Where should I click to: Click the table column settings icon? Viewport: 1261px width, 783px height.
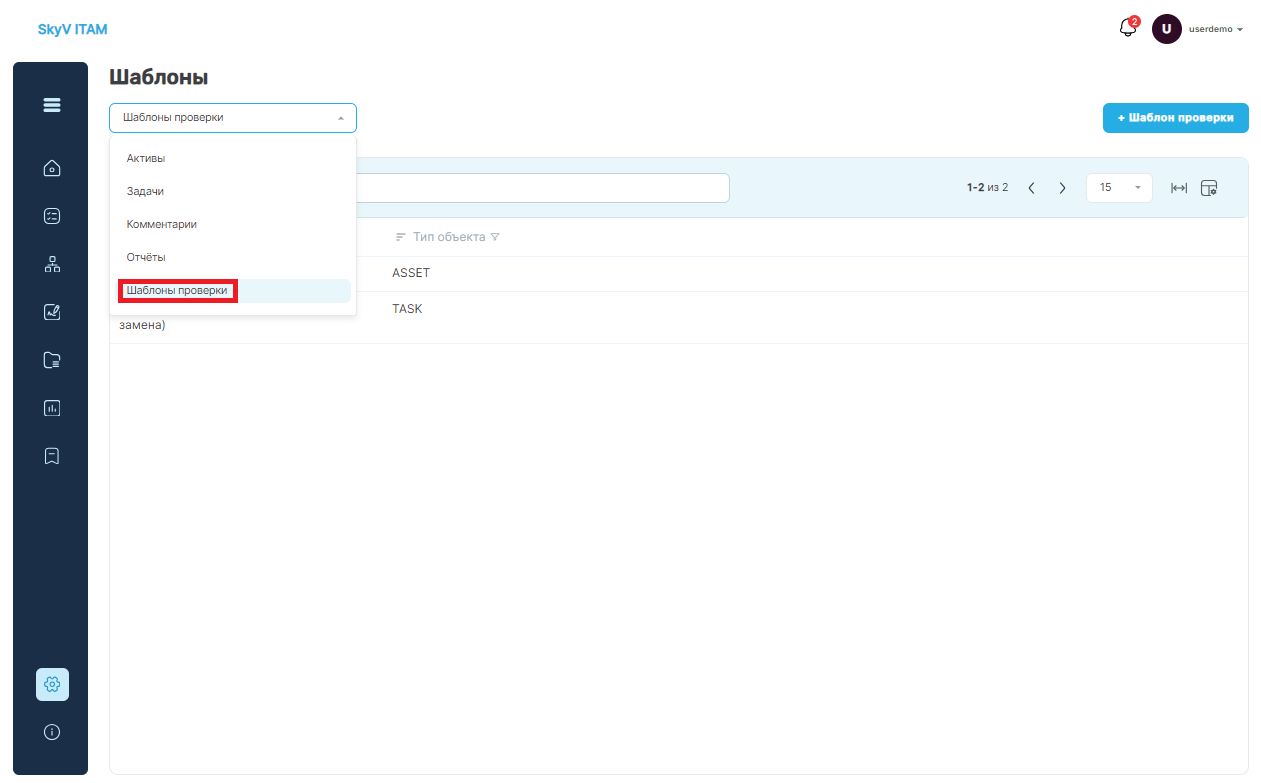pyautogui.click(x=1209, y=188)
